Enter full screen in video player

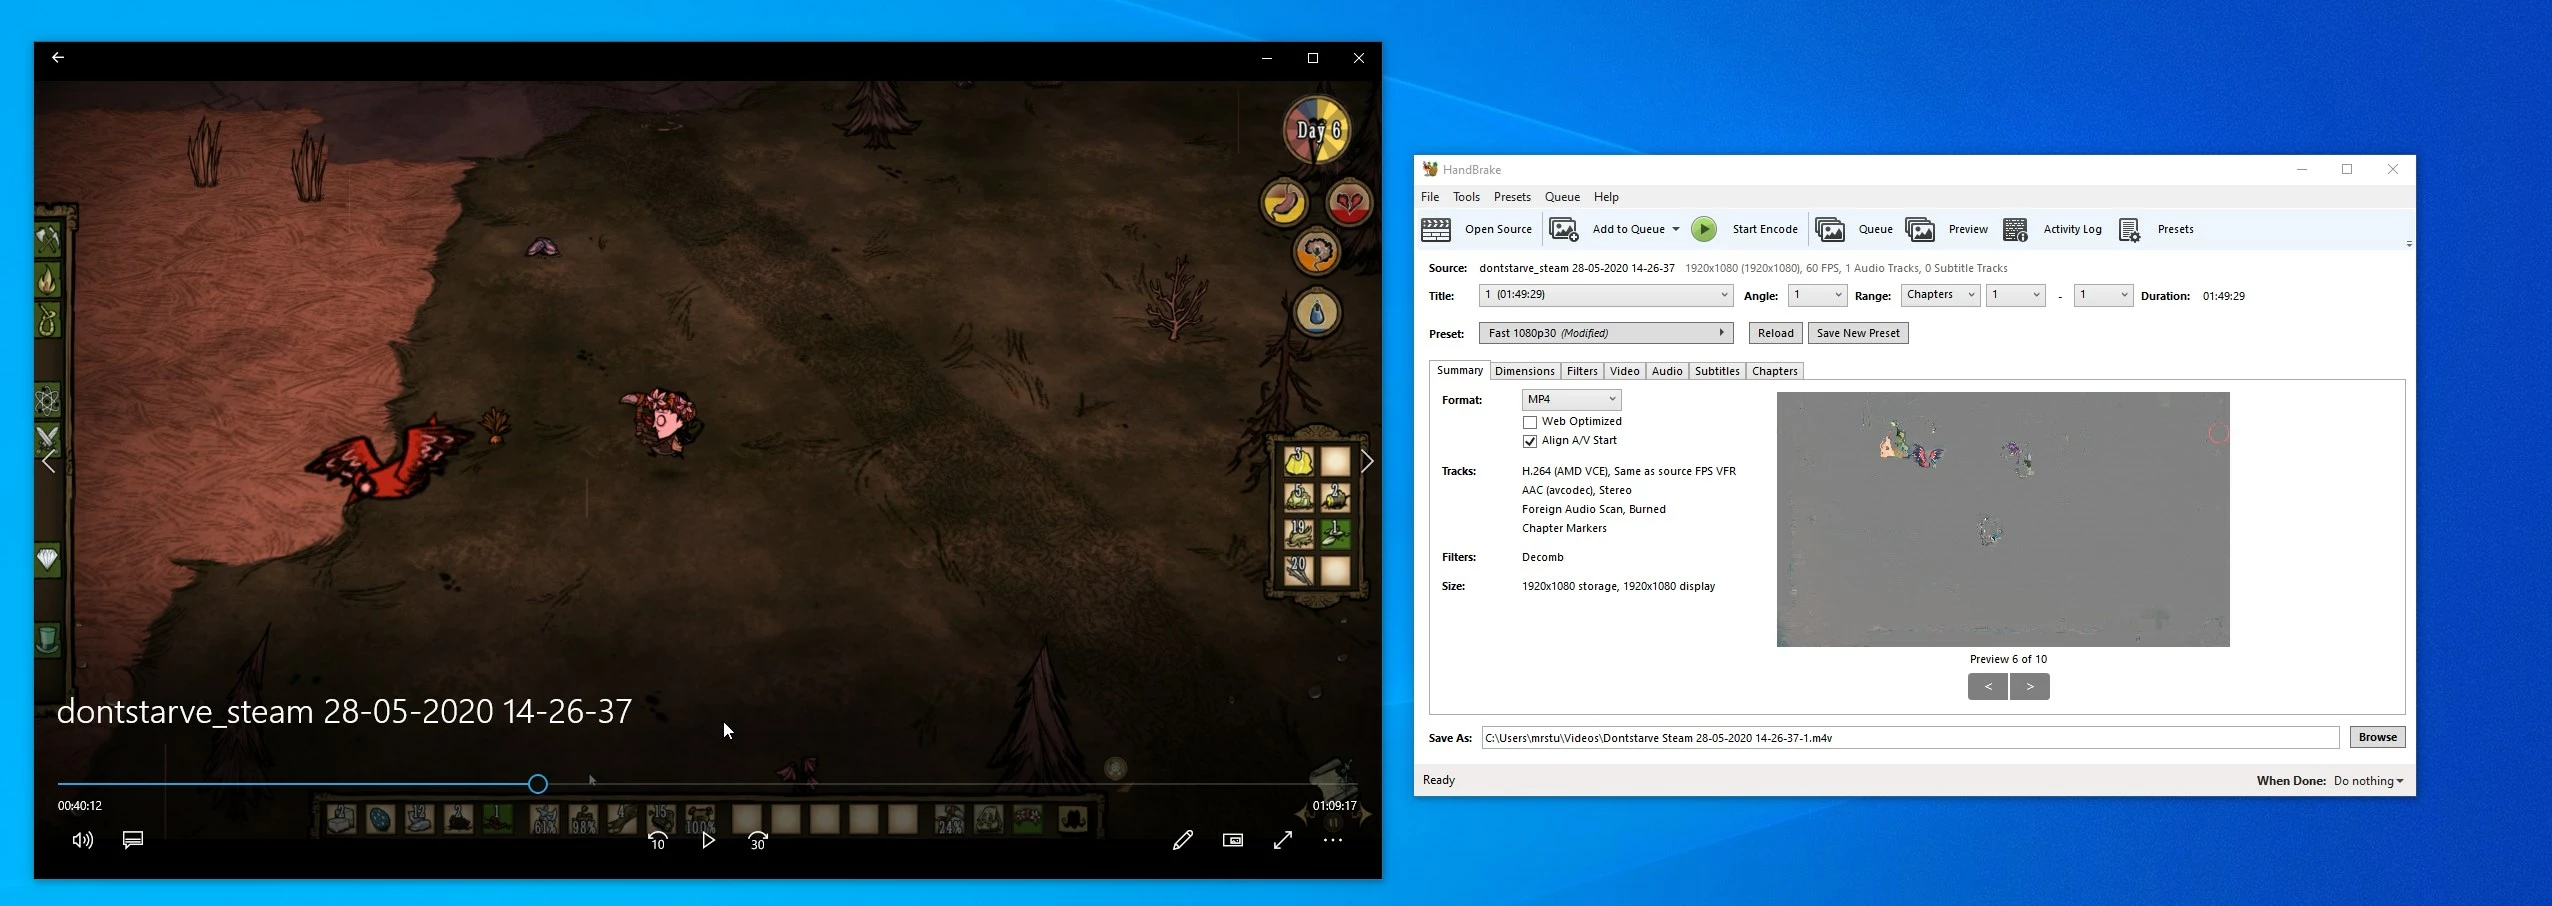click(x=1283, y=840)
